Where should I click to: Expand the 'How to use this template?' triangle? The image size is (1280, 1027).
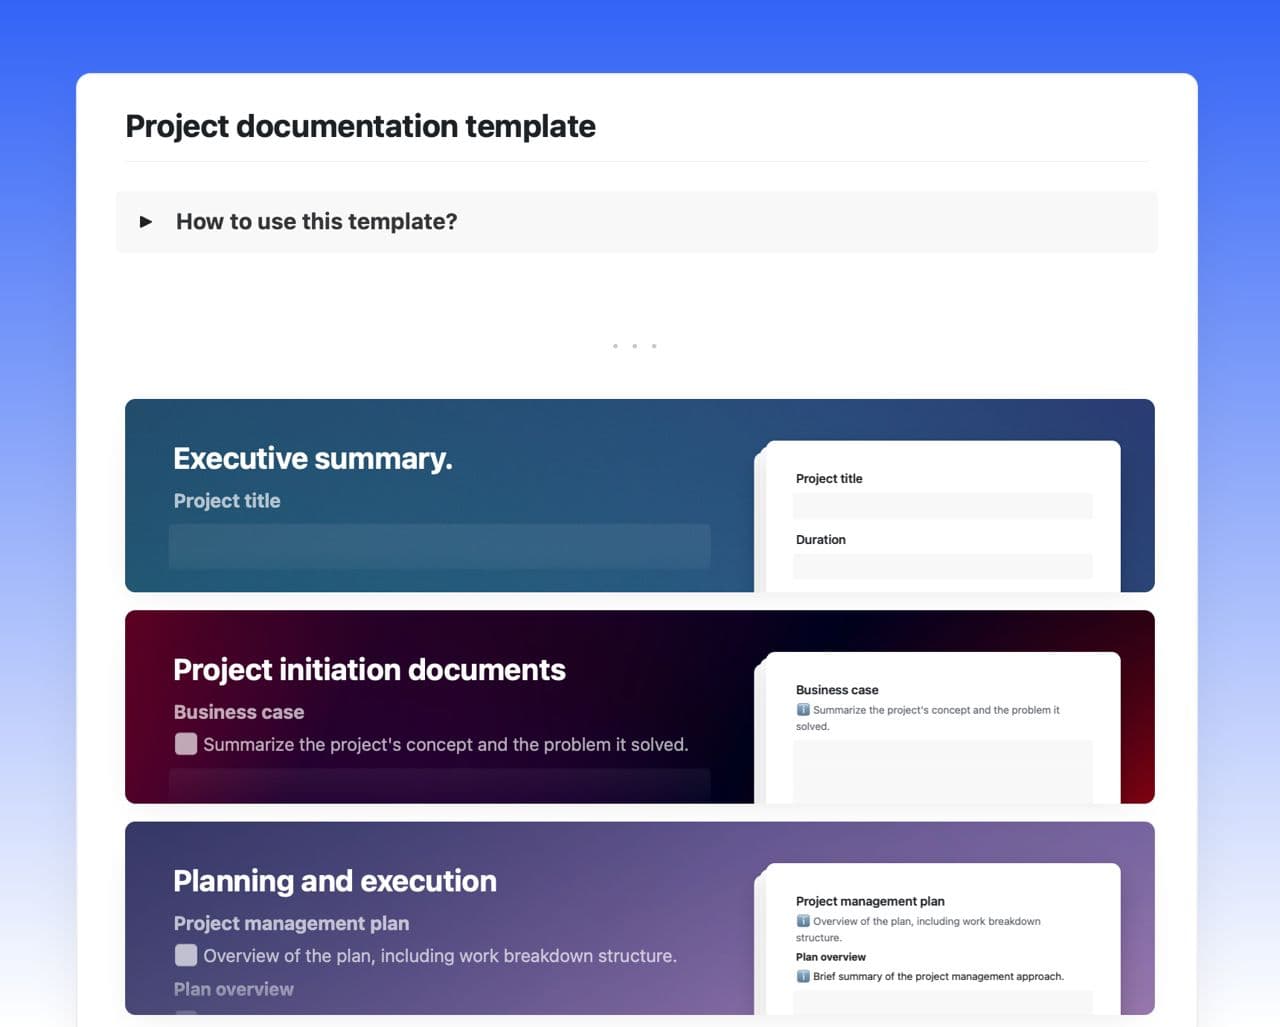pos(146,222)
